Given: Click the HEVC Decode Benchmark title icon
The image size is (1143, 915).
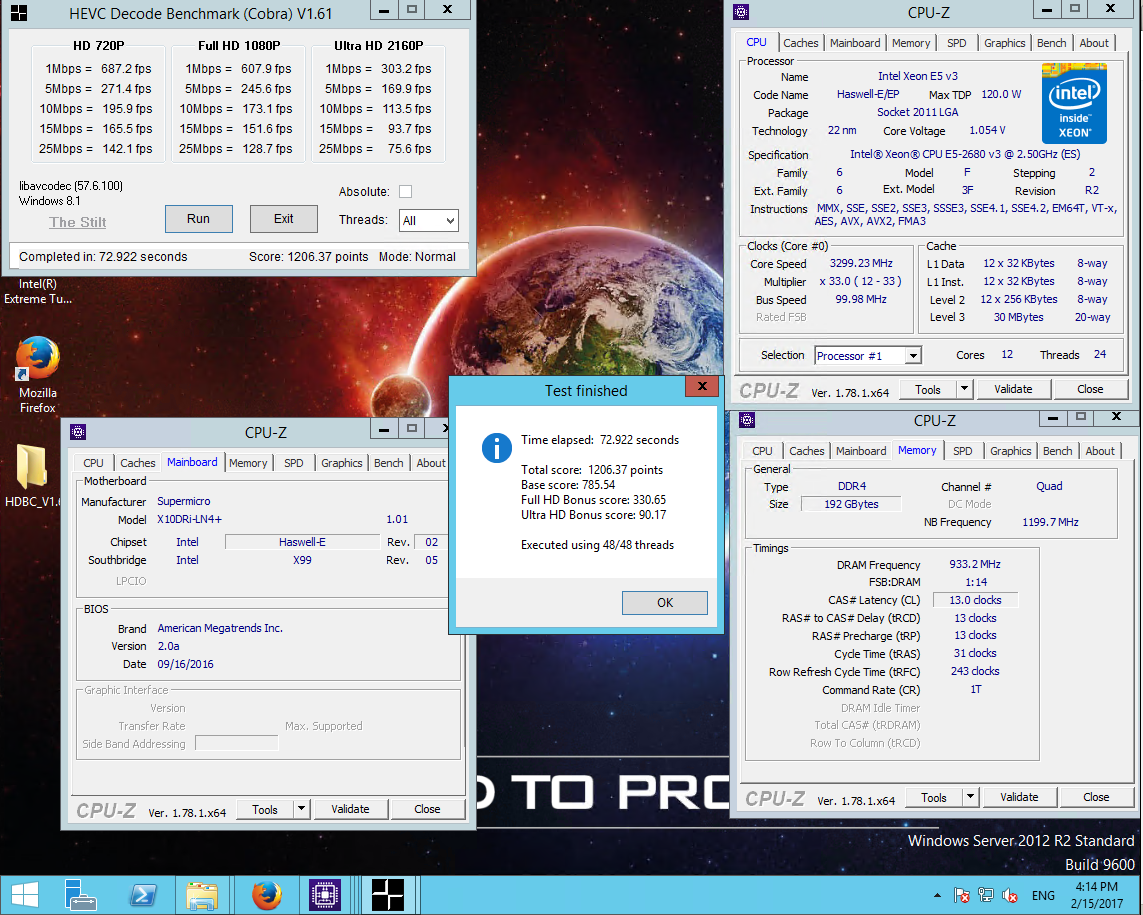Looking at the screenshot, I should point(19,12).
